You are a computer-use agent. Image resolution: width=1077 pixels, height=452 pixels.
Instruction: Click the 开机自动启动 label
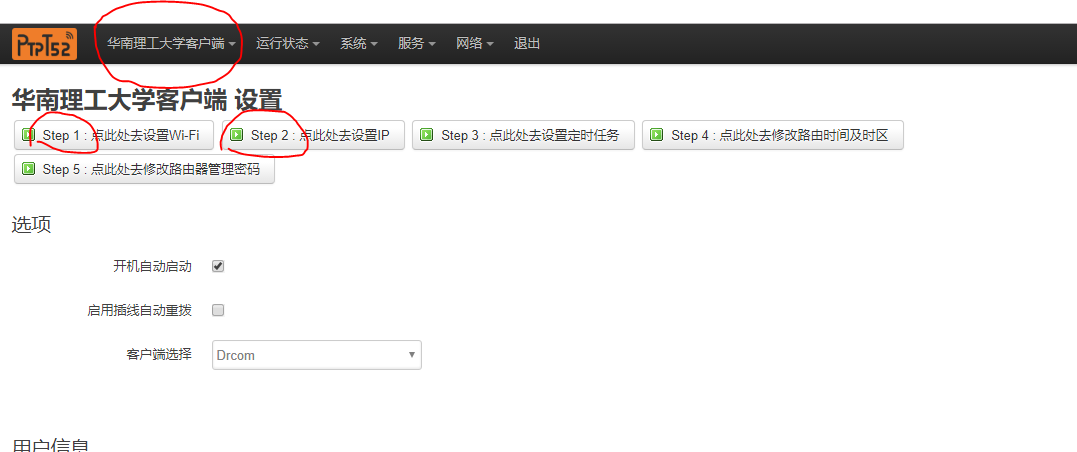pos(152,267)
